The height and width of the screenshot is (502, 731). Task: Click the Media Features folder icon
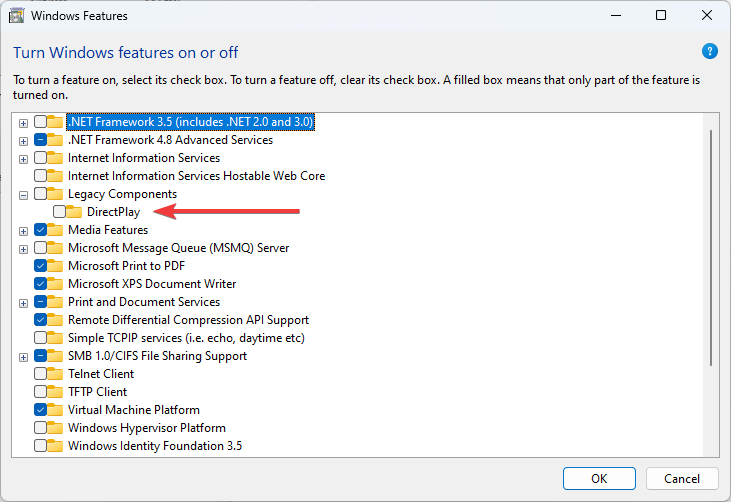pos(55,230)
